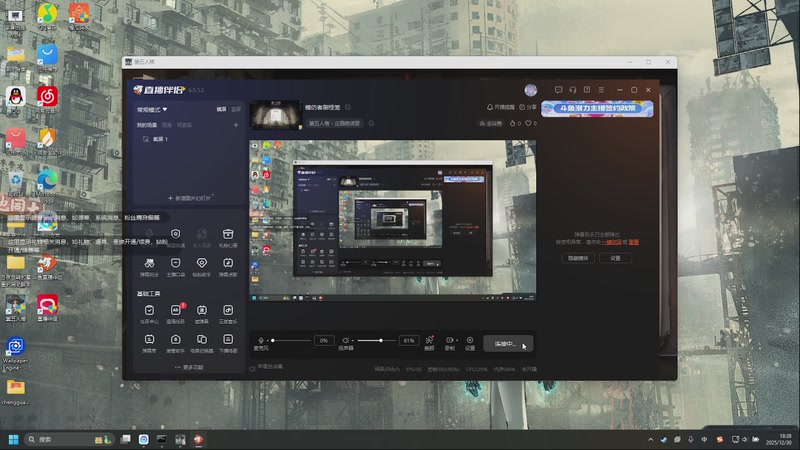The width and height of the screenshot is (800, 450).
Task: Click the 连接中 start streaming button
Action: pyautogui.click(x=508, y=344)
